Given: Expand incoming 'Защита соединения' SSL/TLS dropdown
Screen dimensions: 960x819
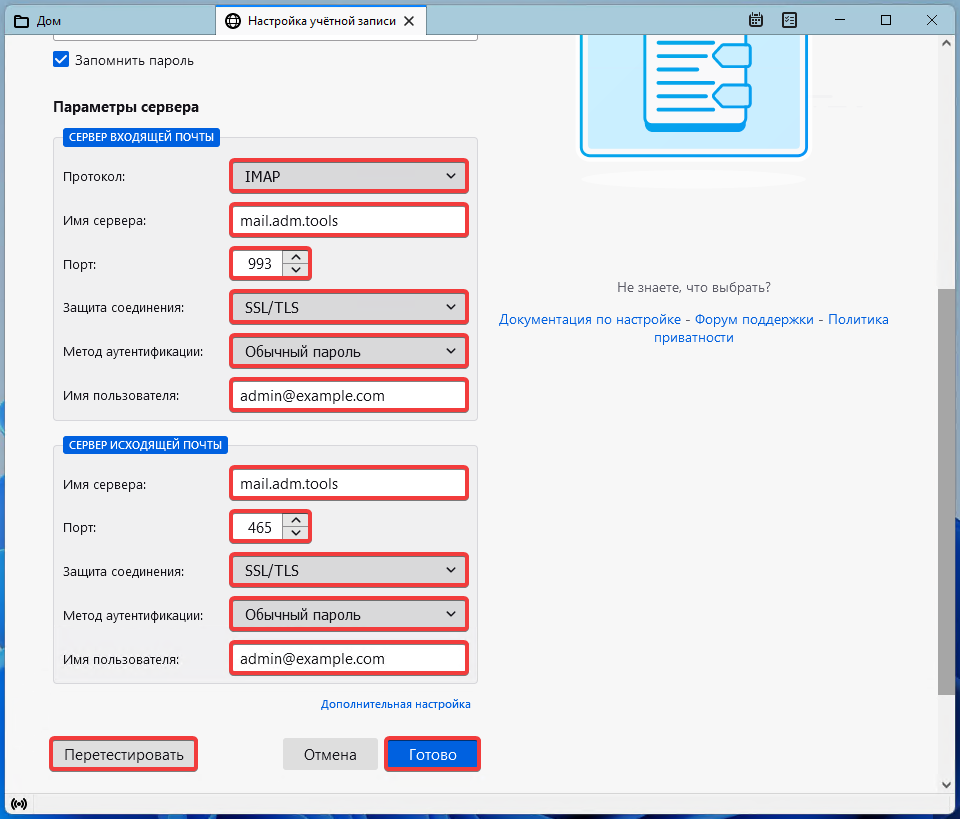Looking at the screenshot, I should [x=348, y=307].
